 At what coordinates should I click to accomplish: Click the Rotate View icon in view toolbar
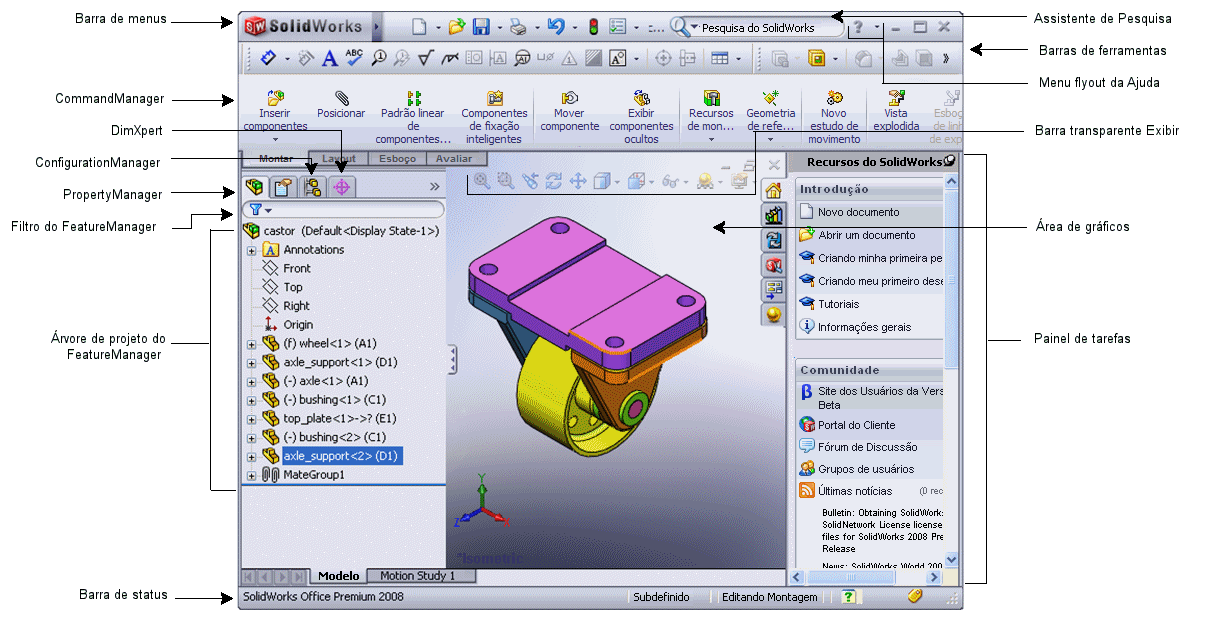pyautogui.click(x=553, y=181)
